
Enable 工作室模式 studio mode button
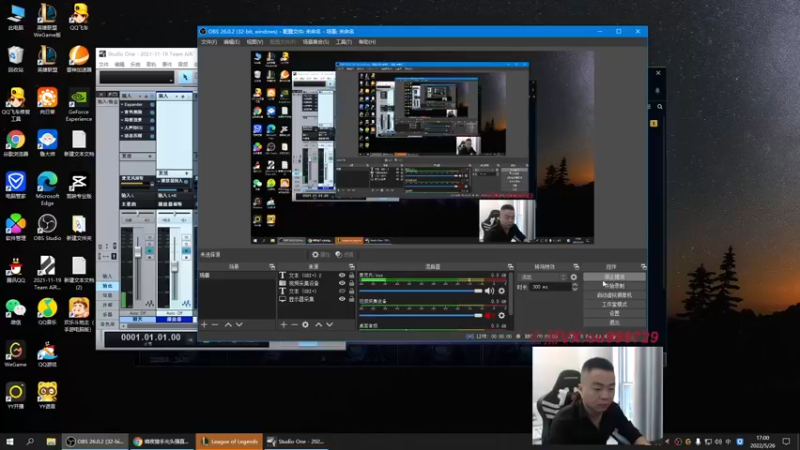click(614, 304)
